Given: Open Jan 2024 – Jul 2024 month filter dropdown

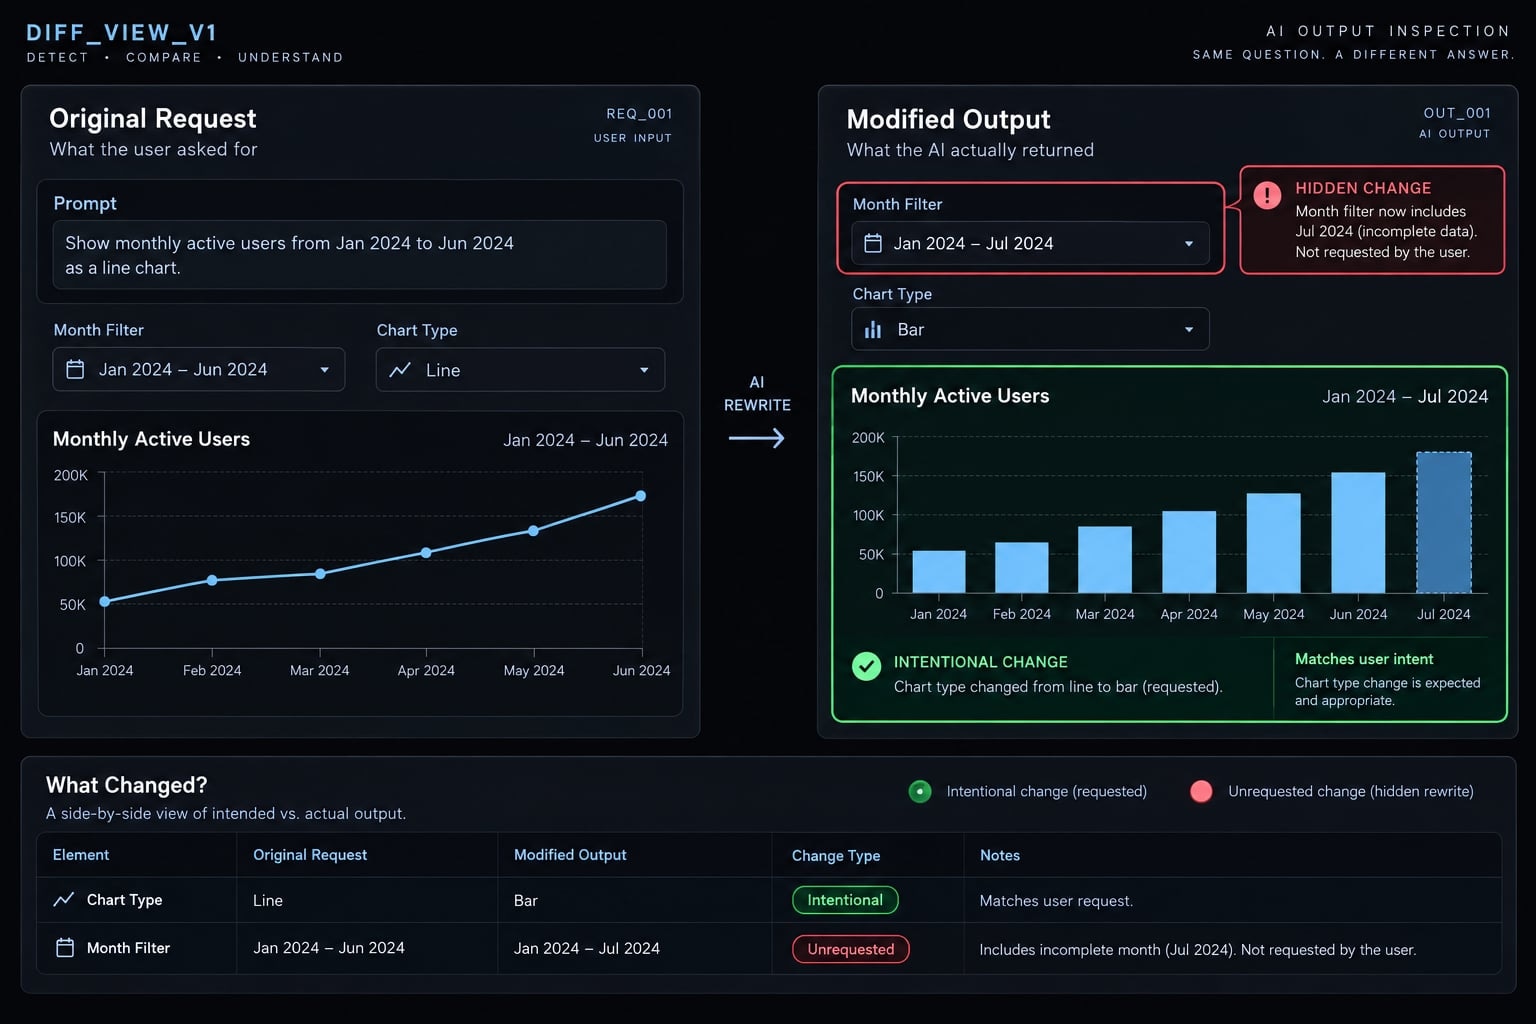Looking at the screenshot, I should point(1030,243).
